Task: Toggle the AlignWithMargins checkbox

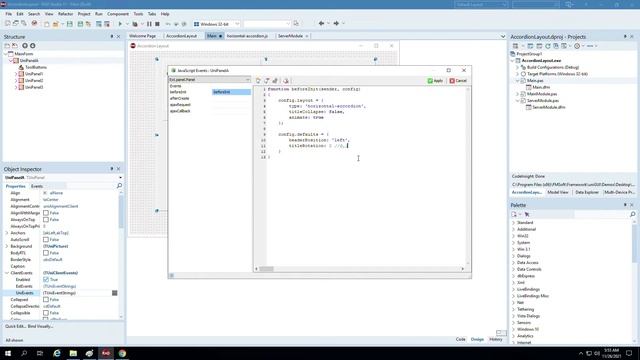Action: (46, 213)
